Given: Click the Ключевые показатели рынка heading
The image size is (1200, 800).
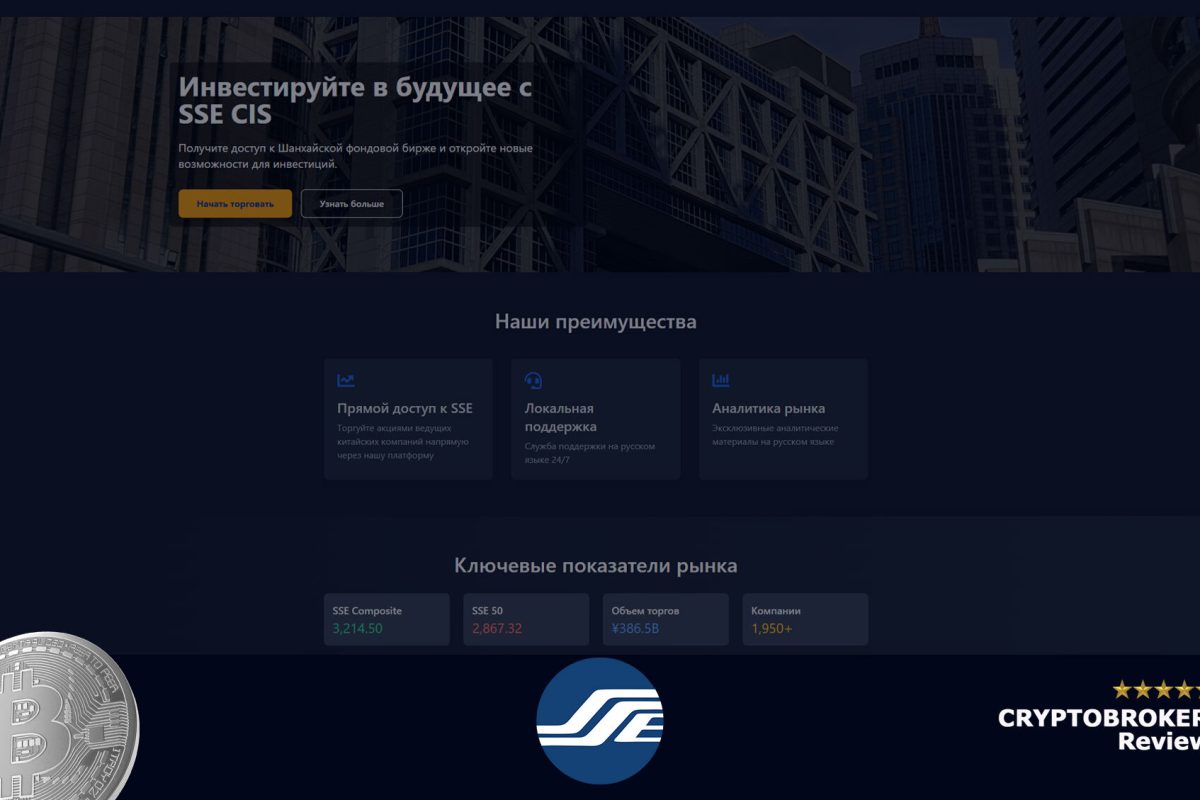Looking at the screenshot, I should tap(596, 566).
